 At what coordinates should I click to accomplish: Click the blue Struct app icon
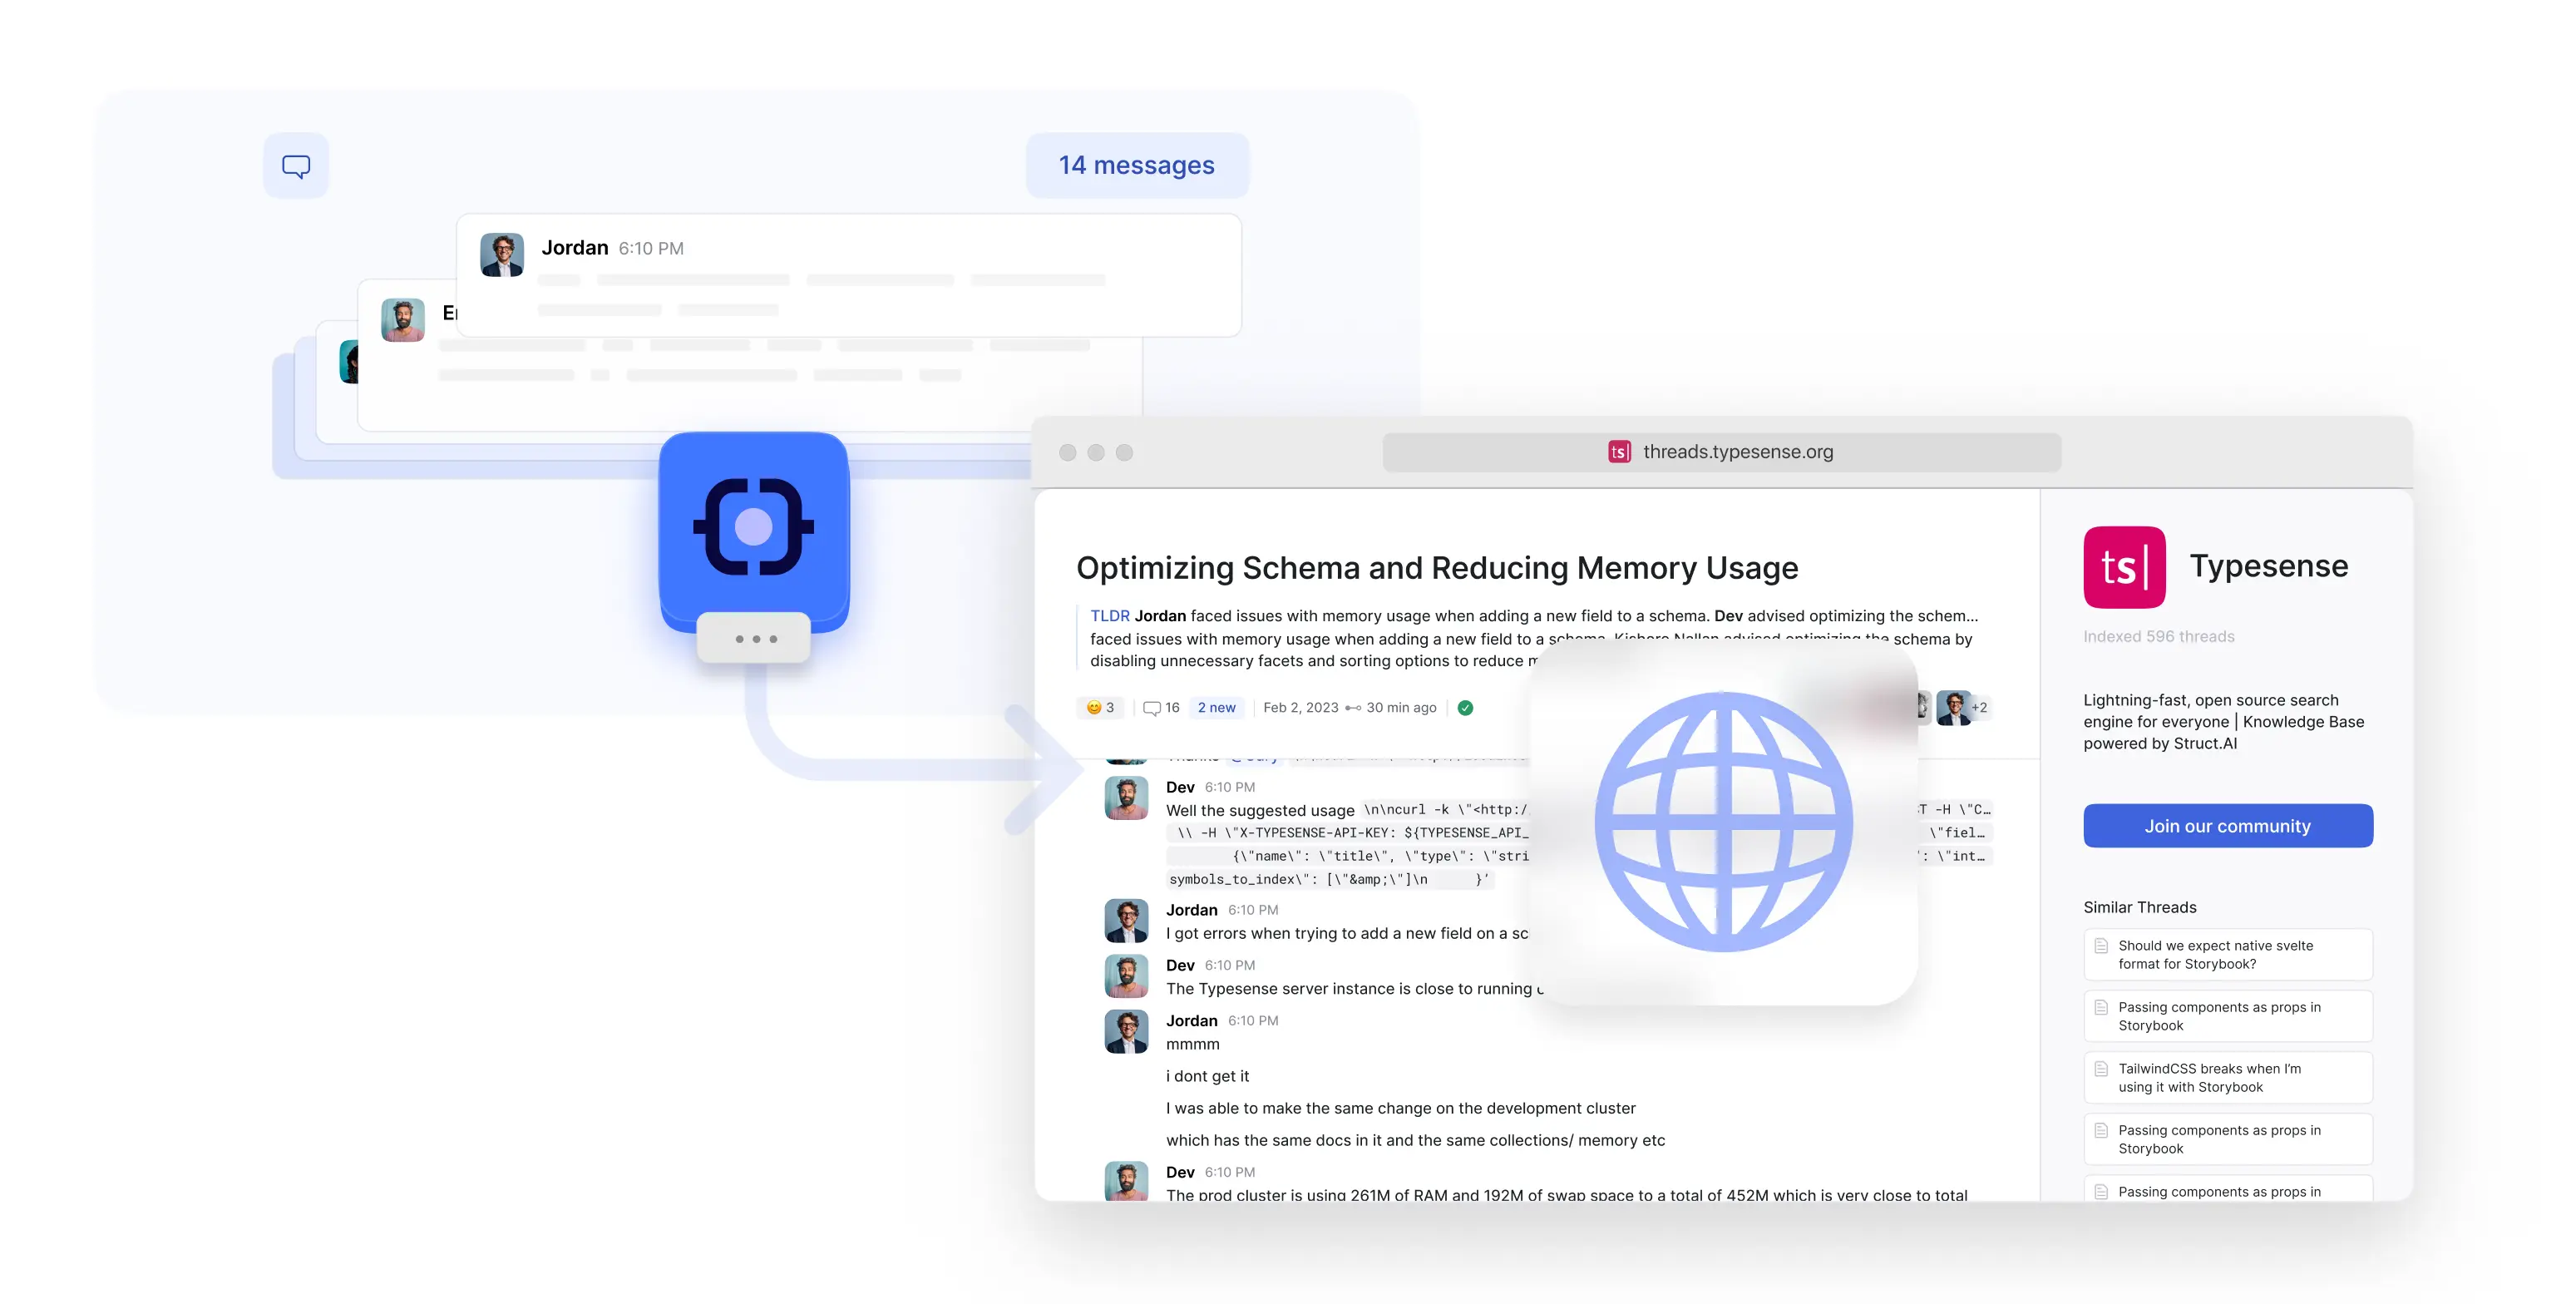(754, 527)
